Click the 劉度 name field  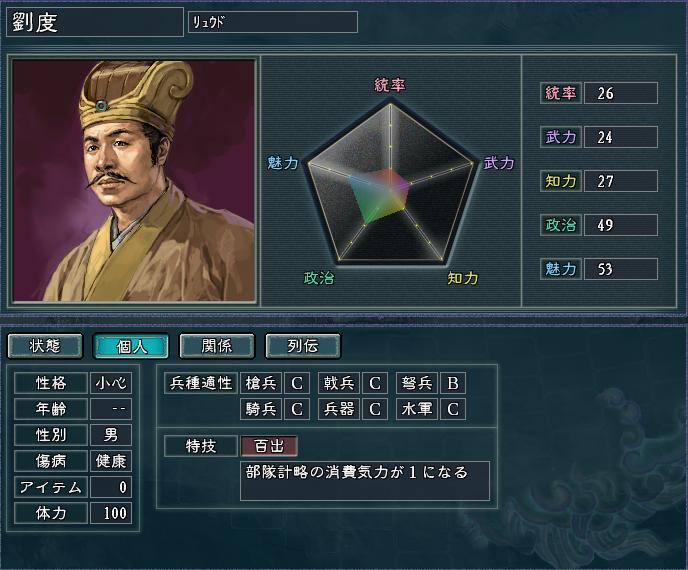click(x=95, y=22)
